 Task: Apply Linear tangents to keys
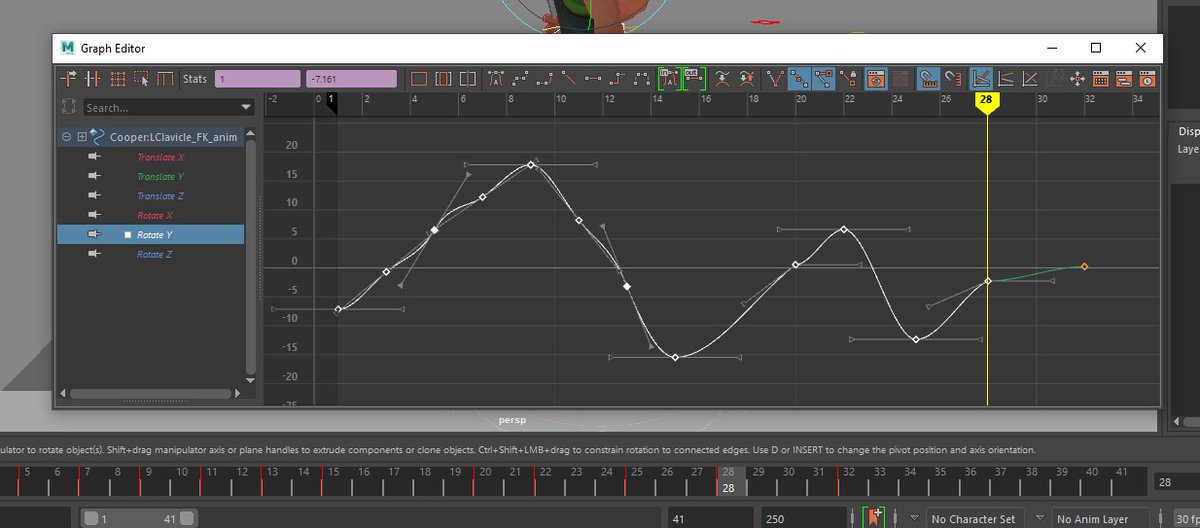tap(569, 78)
